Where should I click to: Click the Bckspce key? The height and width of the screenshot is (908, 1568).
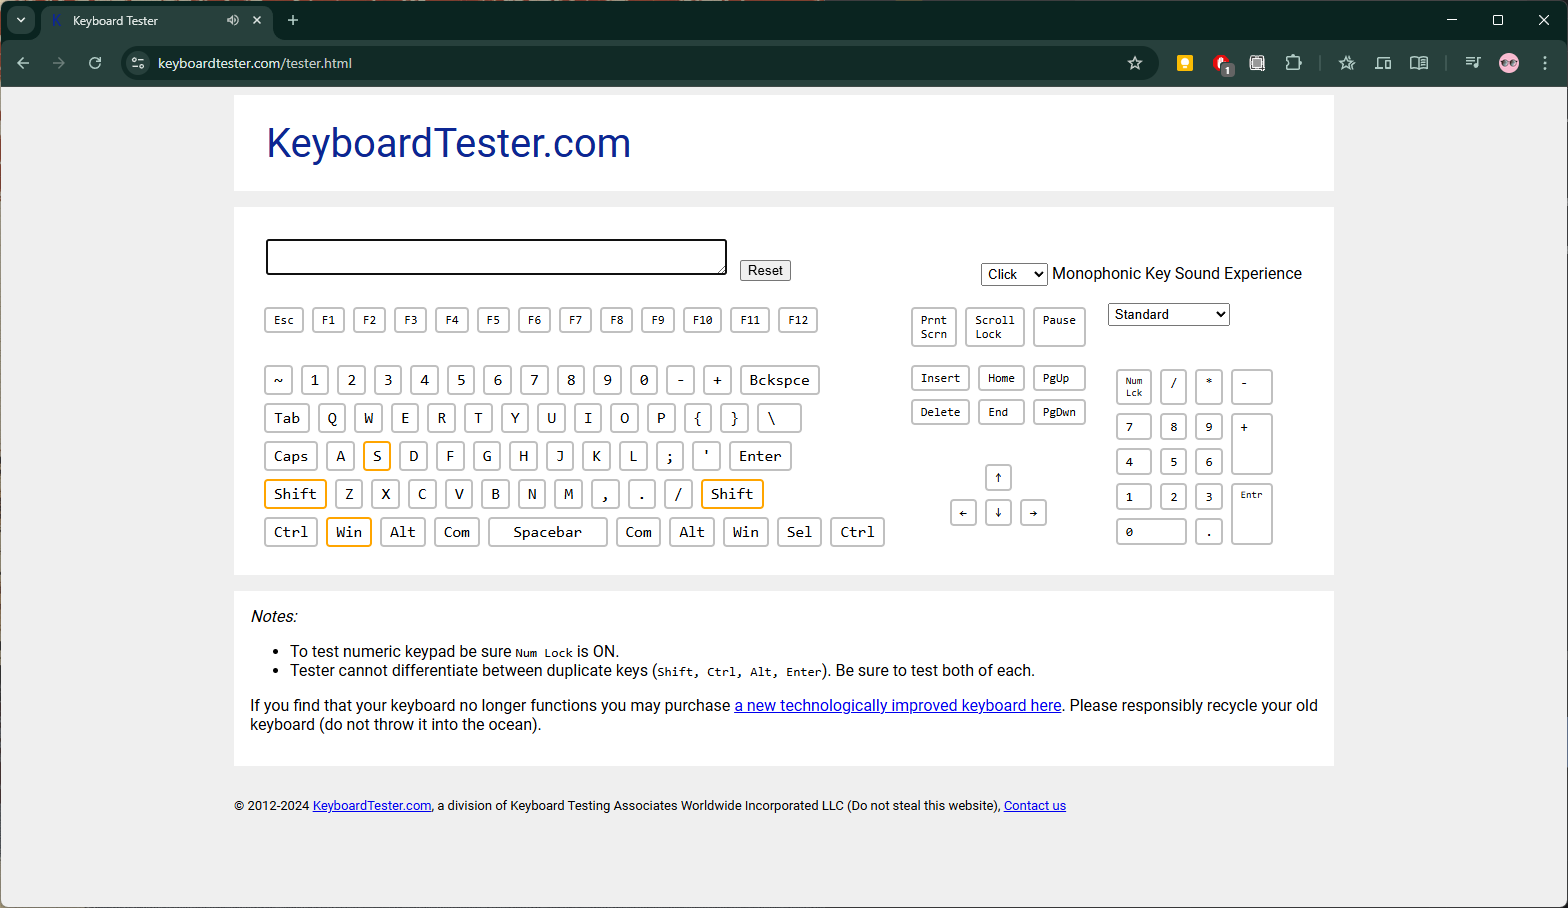tap(780, 380)
